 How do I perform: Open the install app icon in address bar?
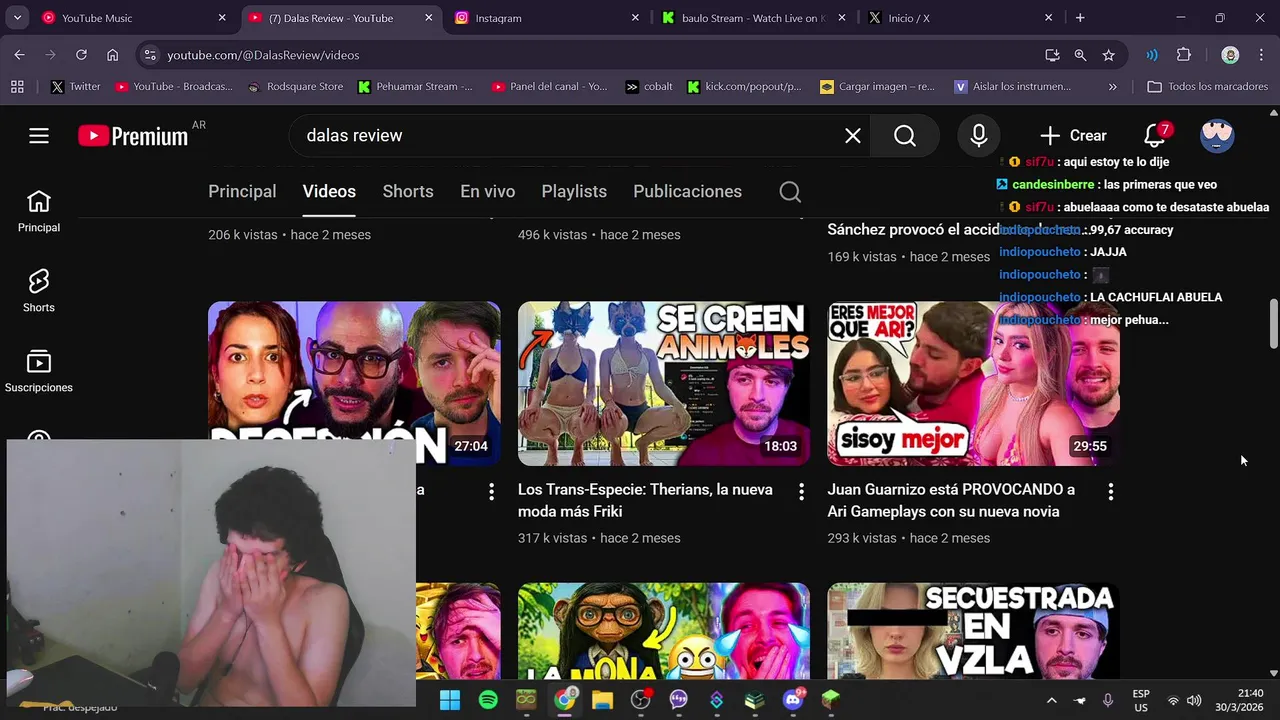1052,55
